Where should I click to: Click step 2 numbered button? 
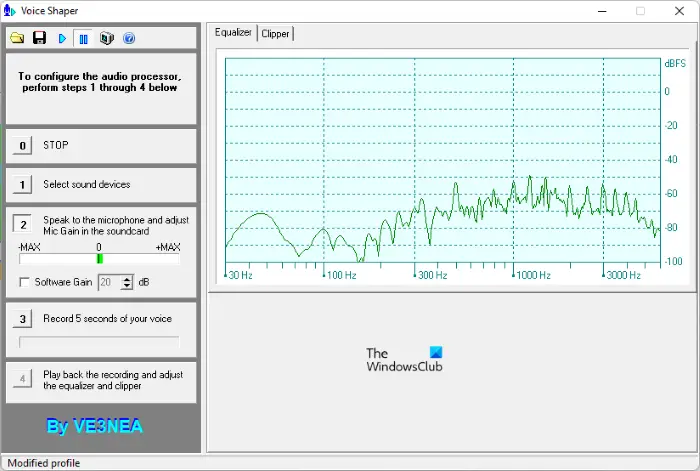pos(23,225)
